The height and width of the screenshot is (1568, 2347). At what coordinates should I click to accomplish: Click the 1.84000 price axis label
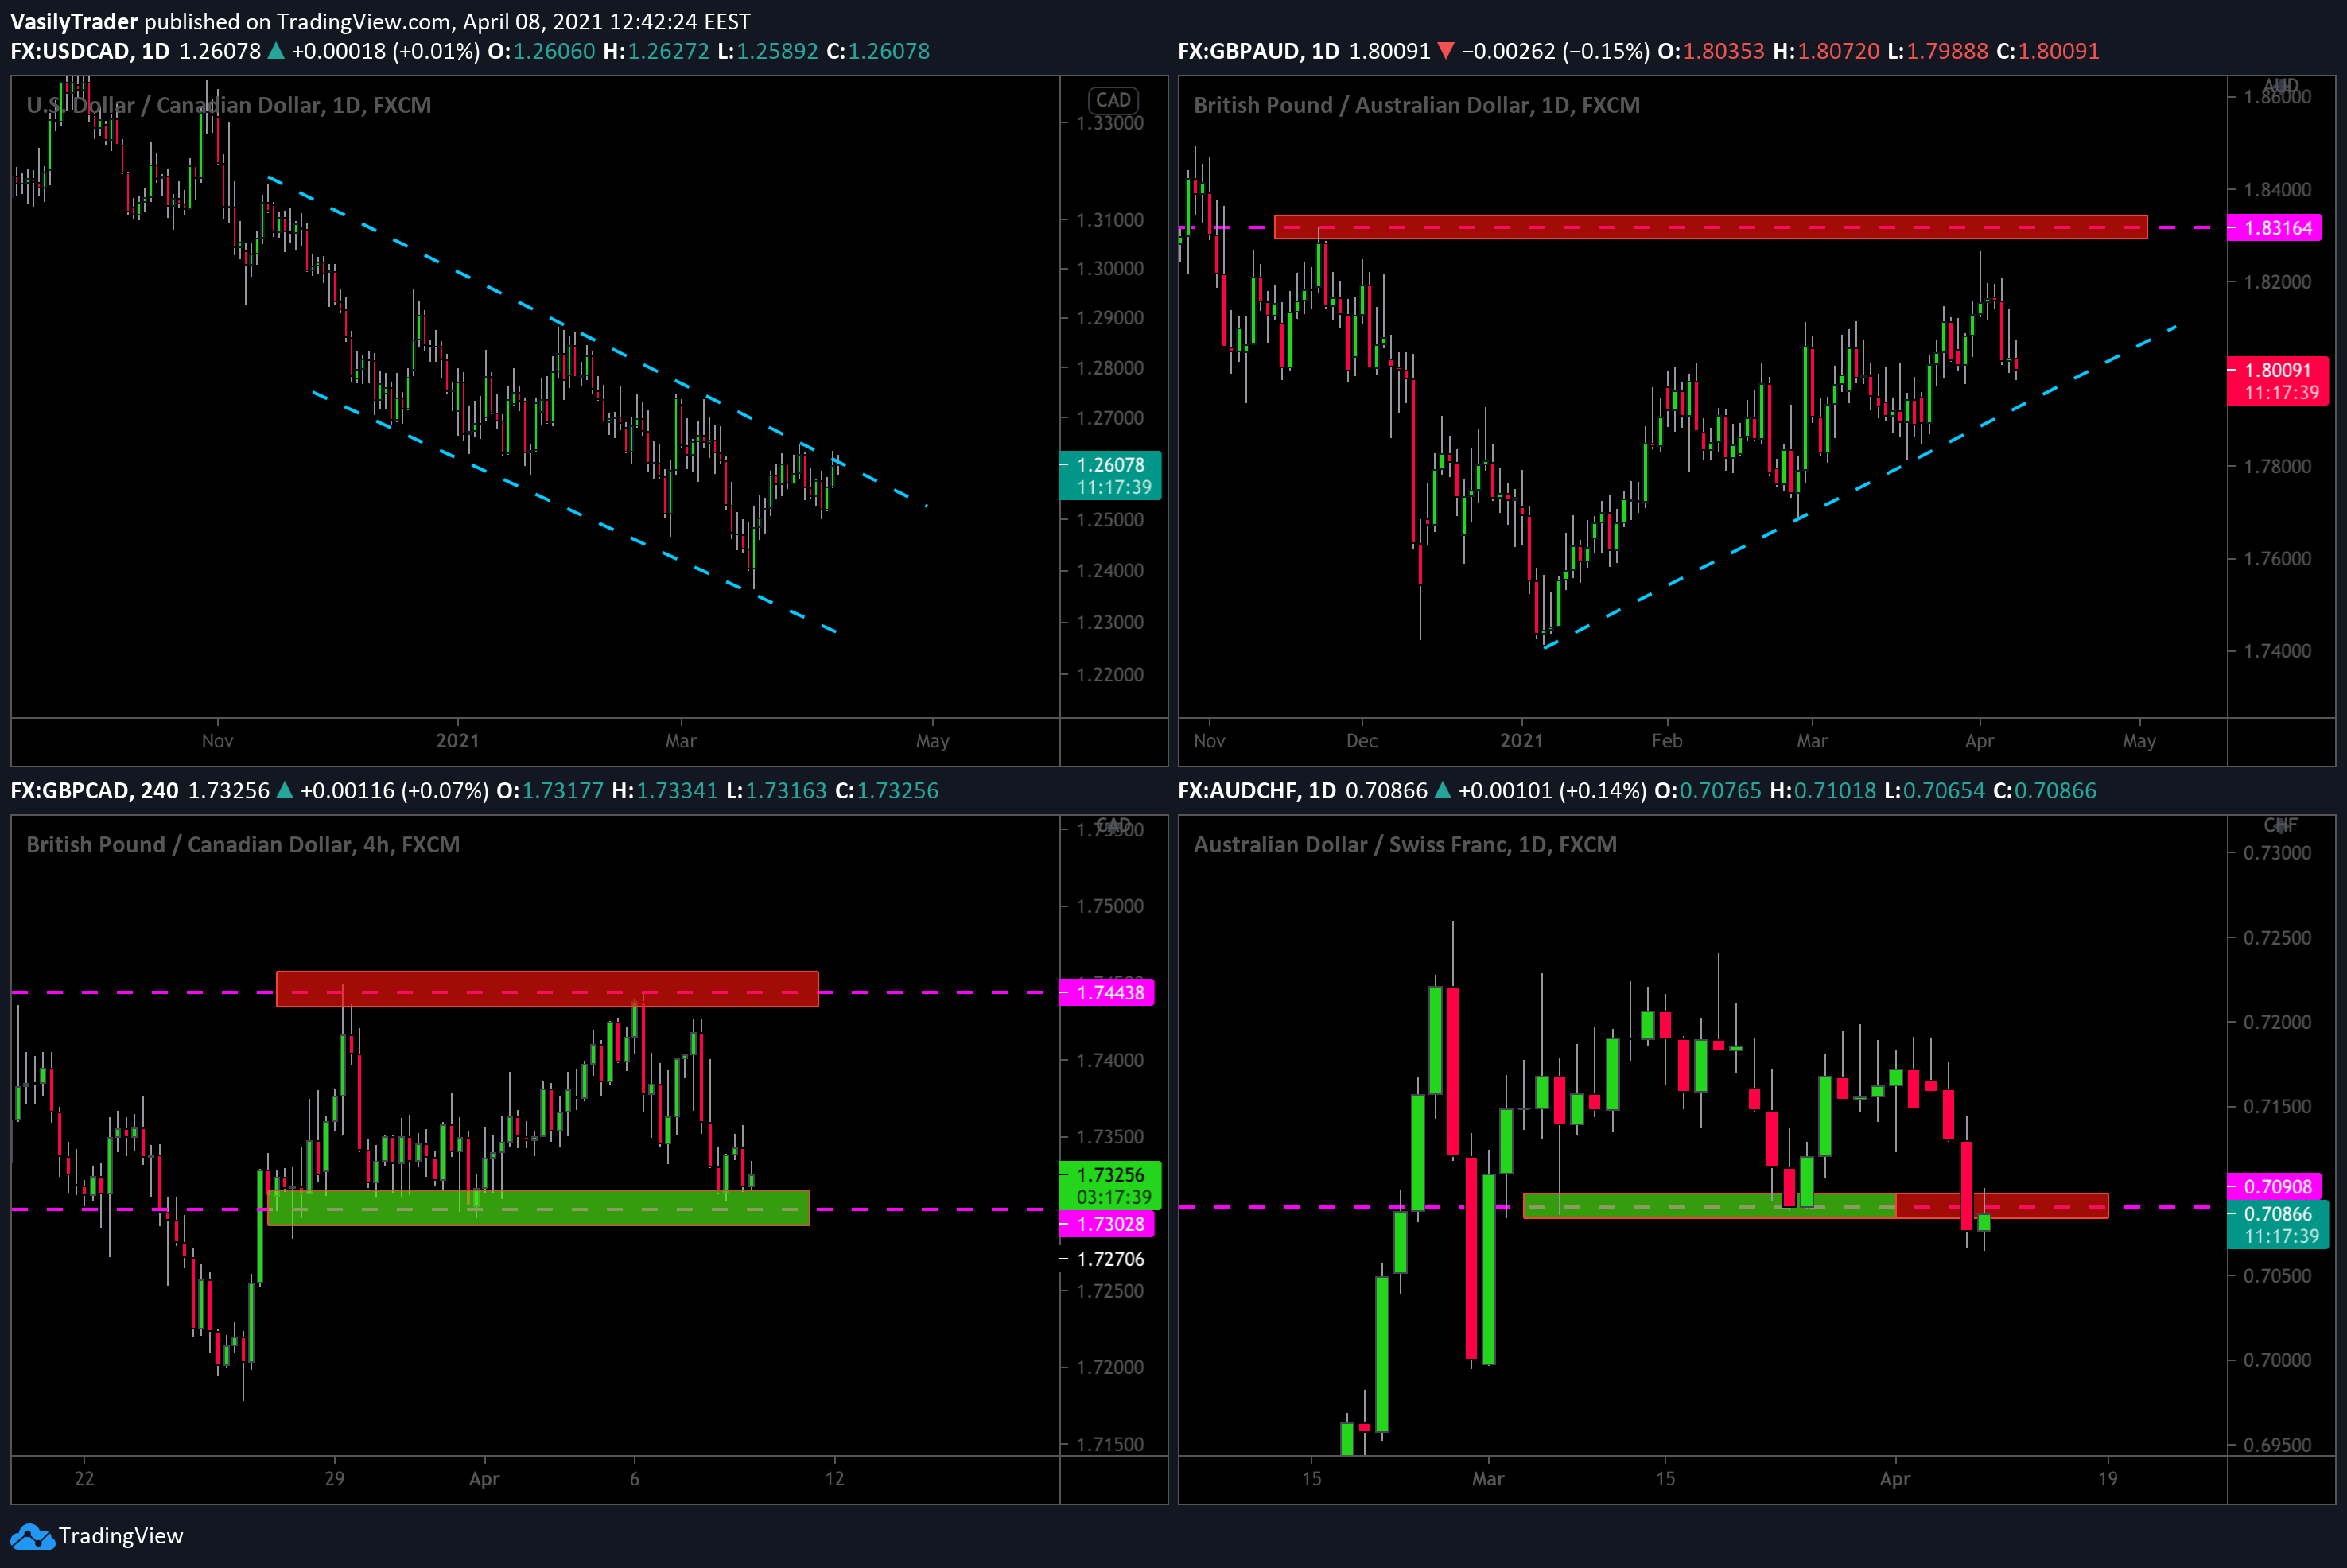coord(2278,190)
